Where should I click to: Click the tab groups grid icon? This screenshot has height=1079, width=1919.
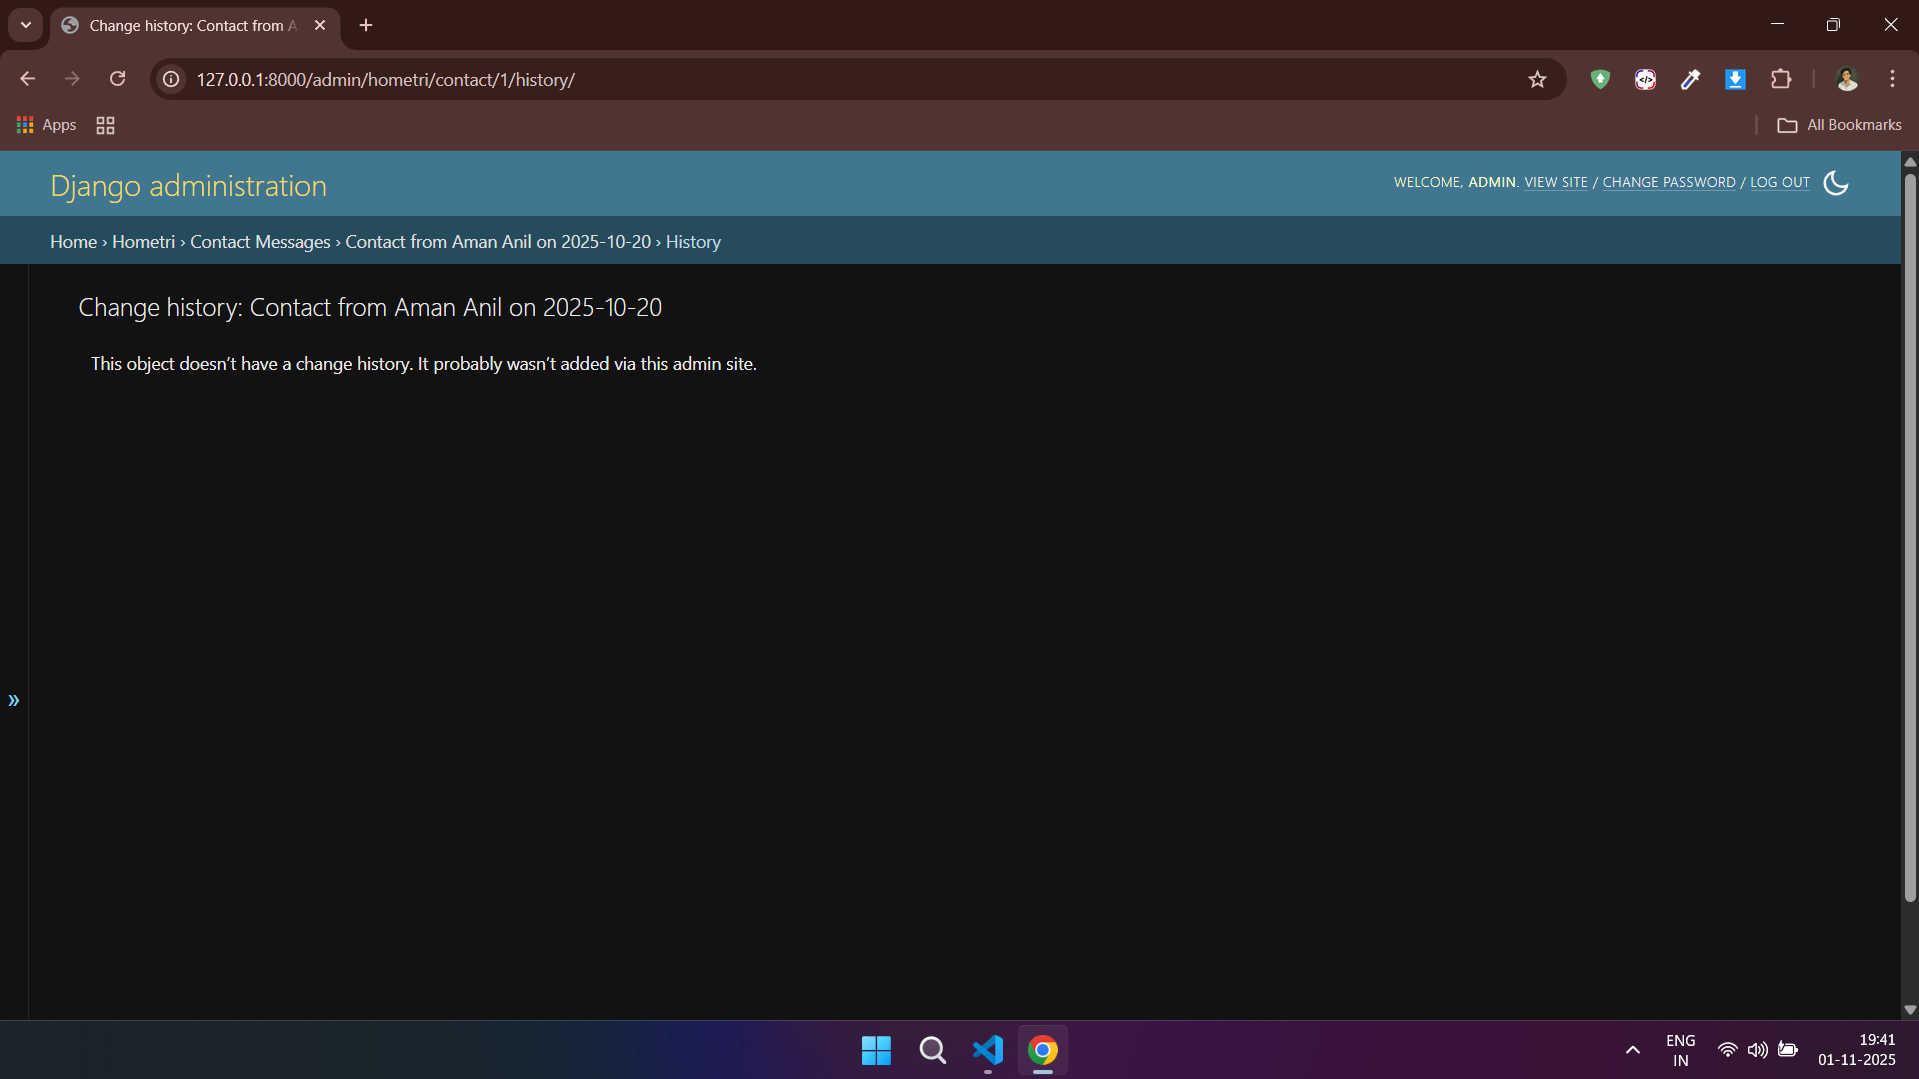(x=105, y=125)
